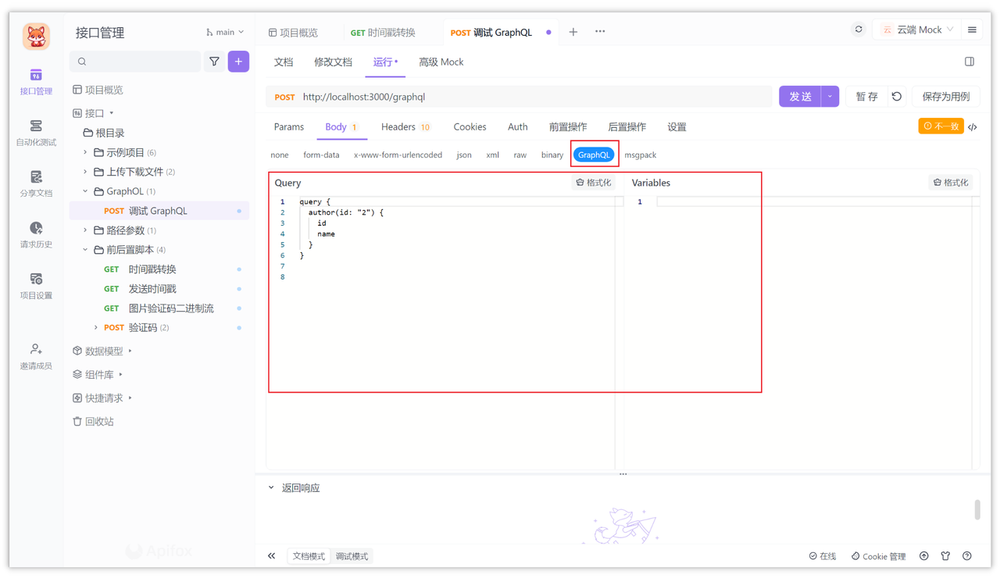Click the request URL field
Image resolution: width=1000 pixels, height=581 pixels.
coord(519,97)
